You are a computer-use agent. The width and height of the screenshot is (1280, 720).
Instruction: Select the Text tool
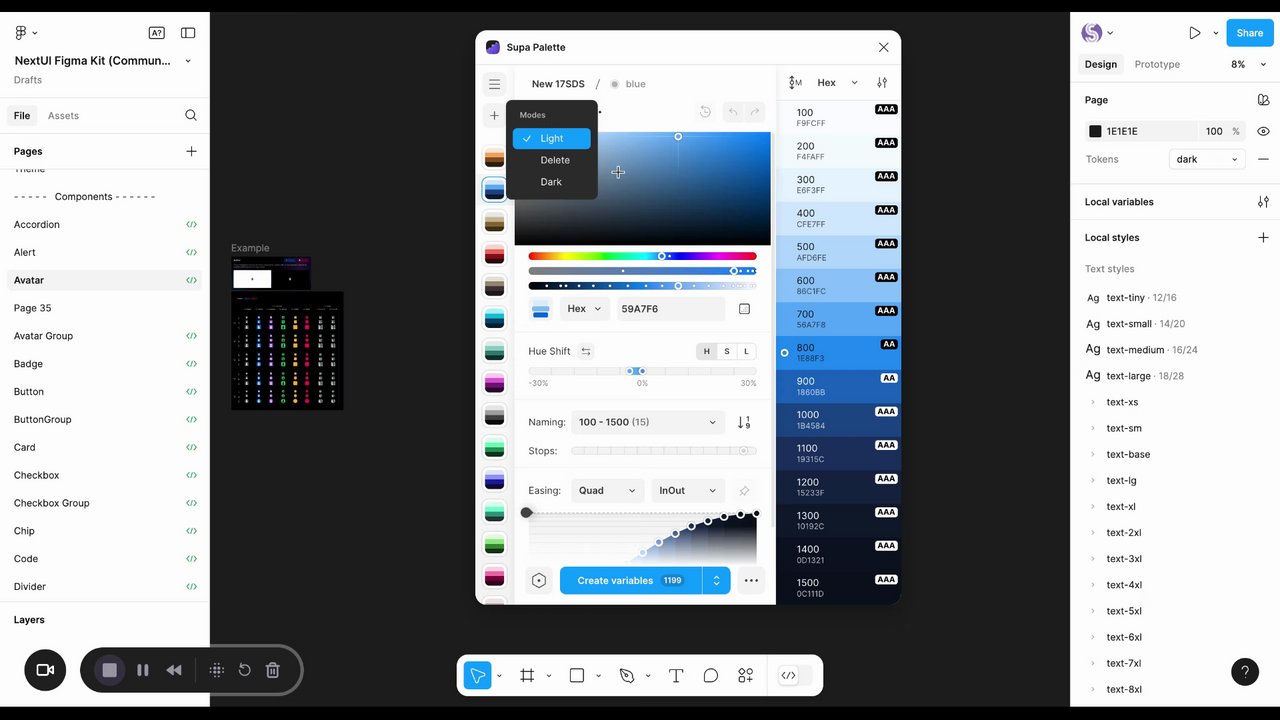(x=676, y=676)
